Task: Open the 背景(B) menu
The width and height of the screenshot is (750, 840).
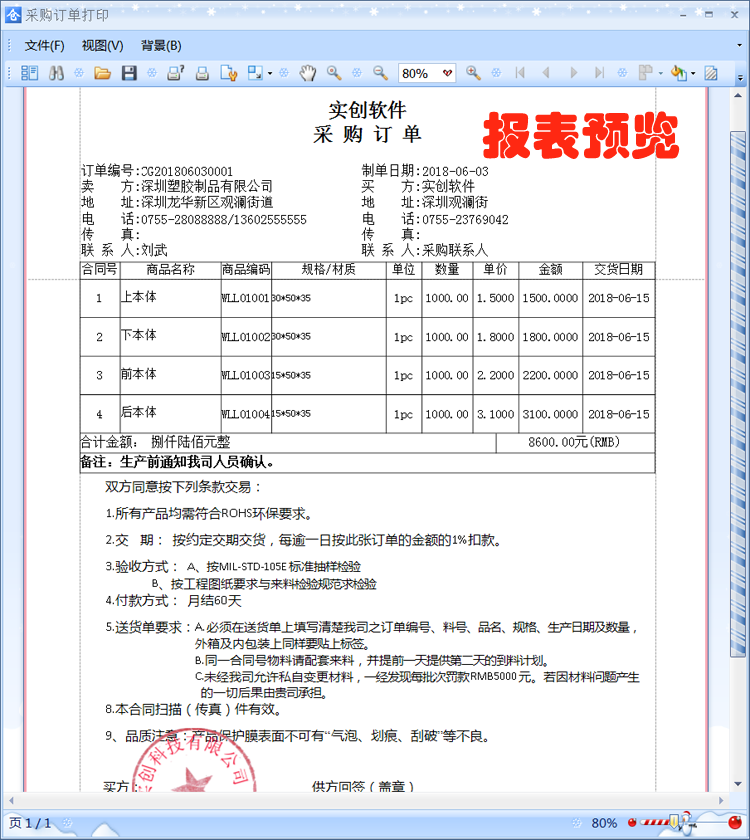Action: pos(161,46)
